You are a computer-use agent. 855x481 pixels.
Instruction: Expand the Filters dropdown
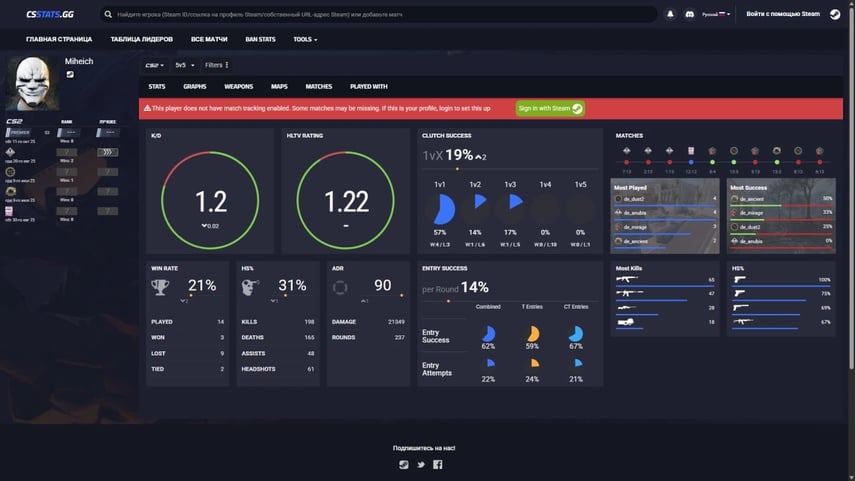click(x=215, y=65)
